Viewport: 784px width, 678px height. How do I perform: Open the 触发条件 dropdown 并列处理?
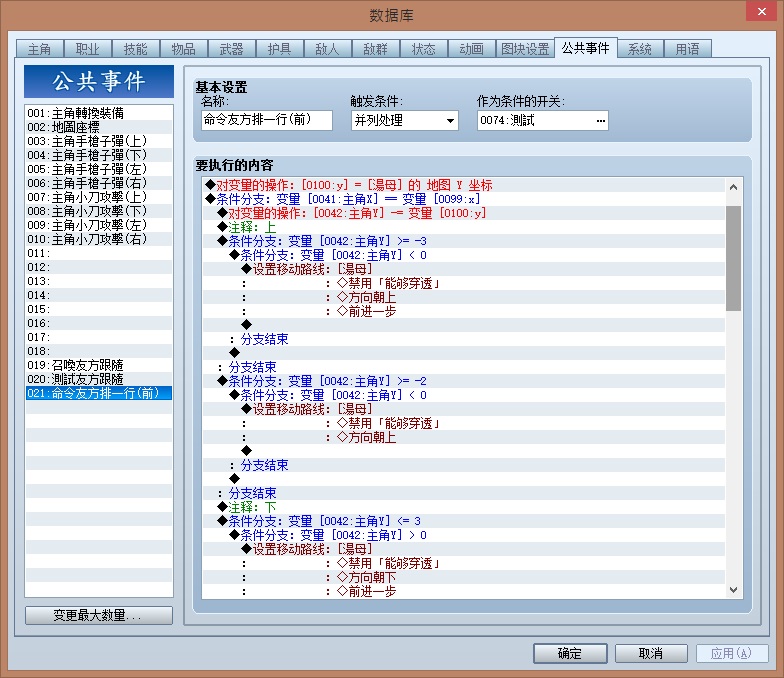click(404, 120)
